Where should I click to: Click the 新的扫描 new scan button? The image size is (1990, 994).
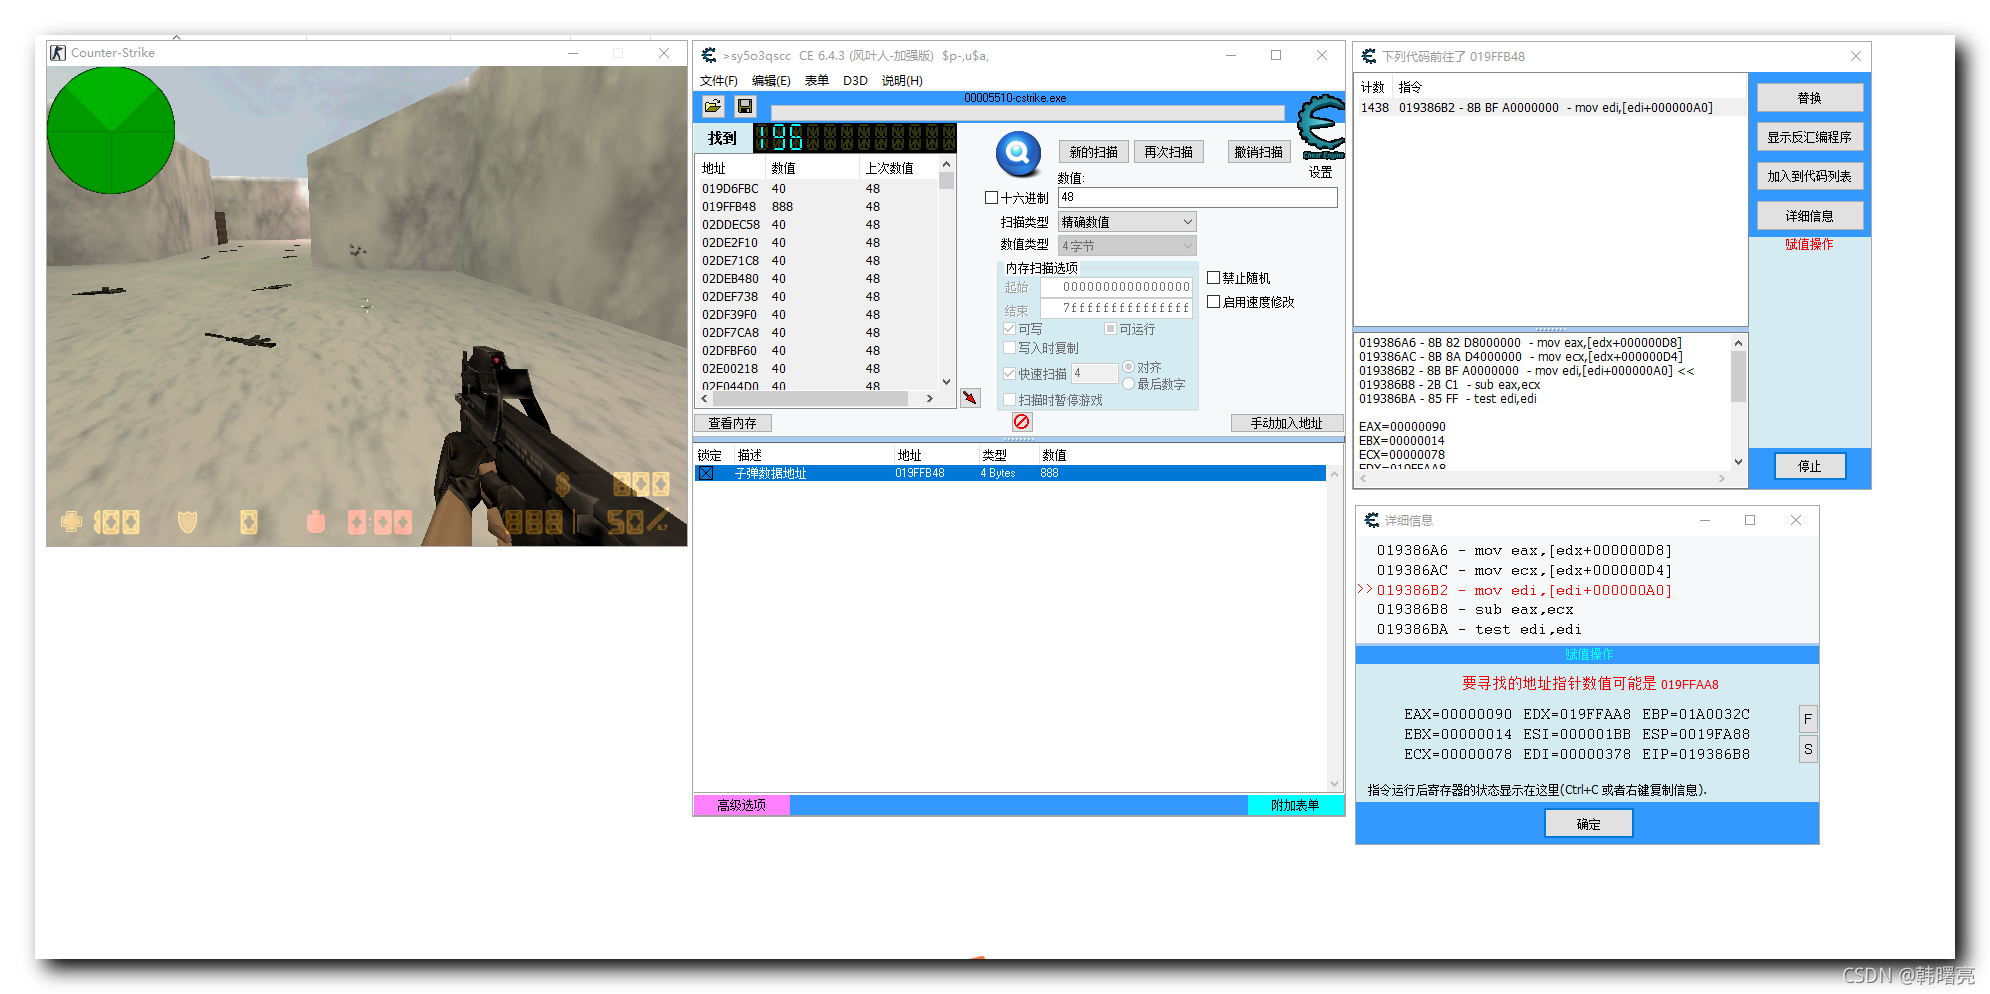point(1094,152)
